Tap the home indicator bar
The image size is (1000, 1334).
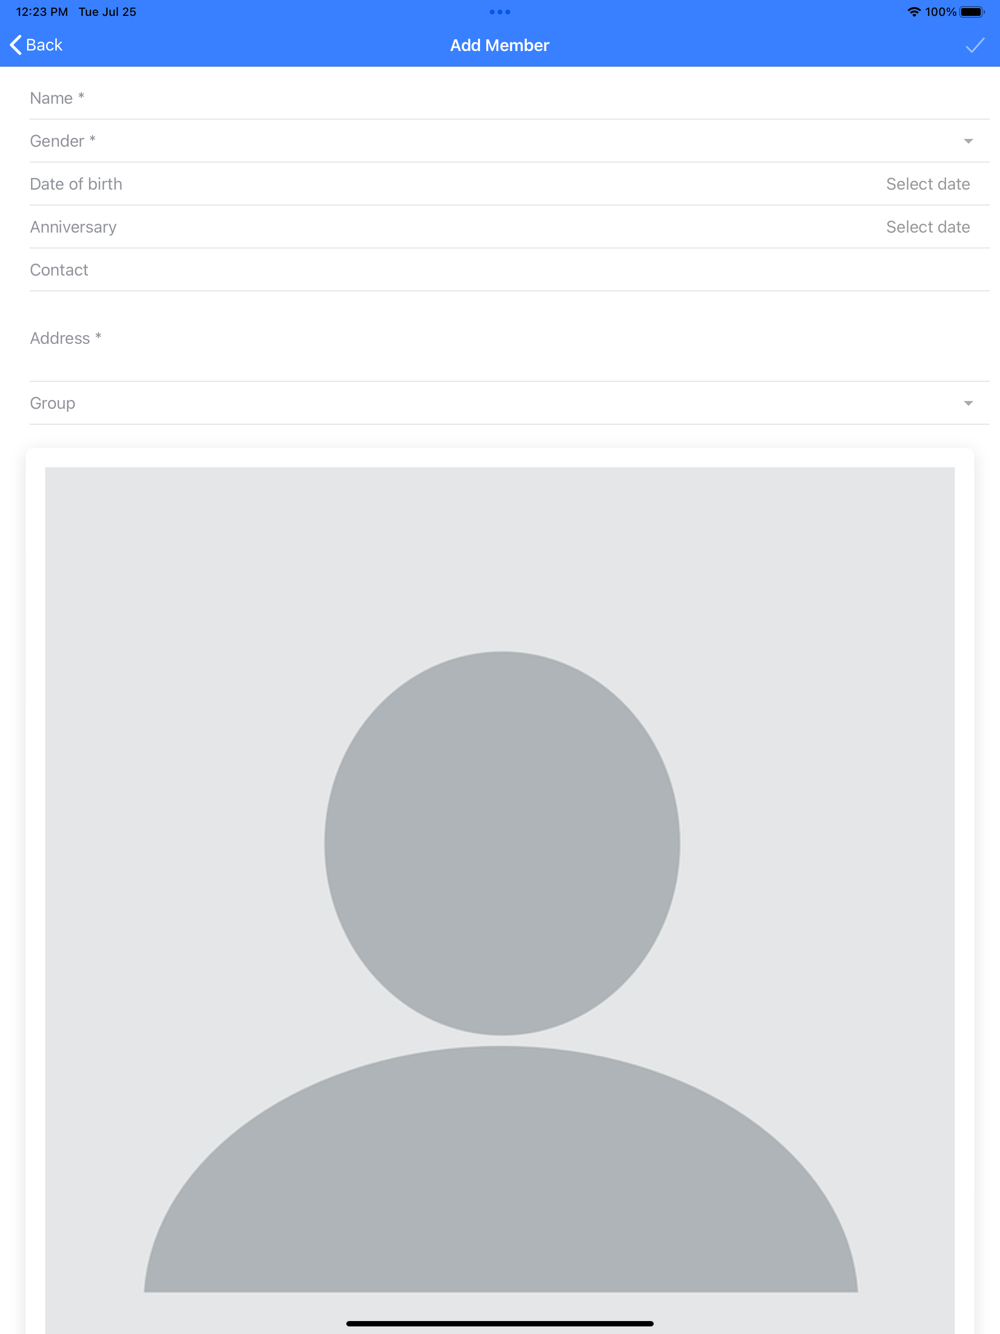click(500, 1323)
